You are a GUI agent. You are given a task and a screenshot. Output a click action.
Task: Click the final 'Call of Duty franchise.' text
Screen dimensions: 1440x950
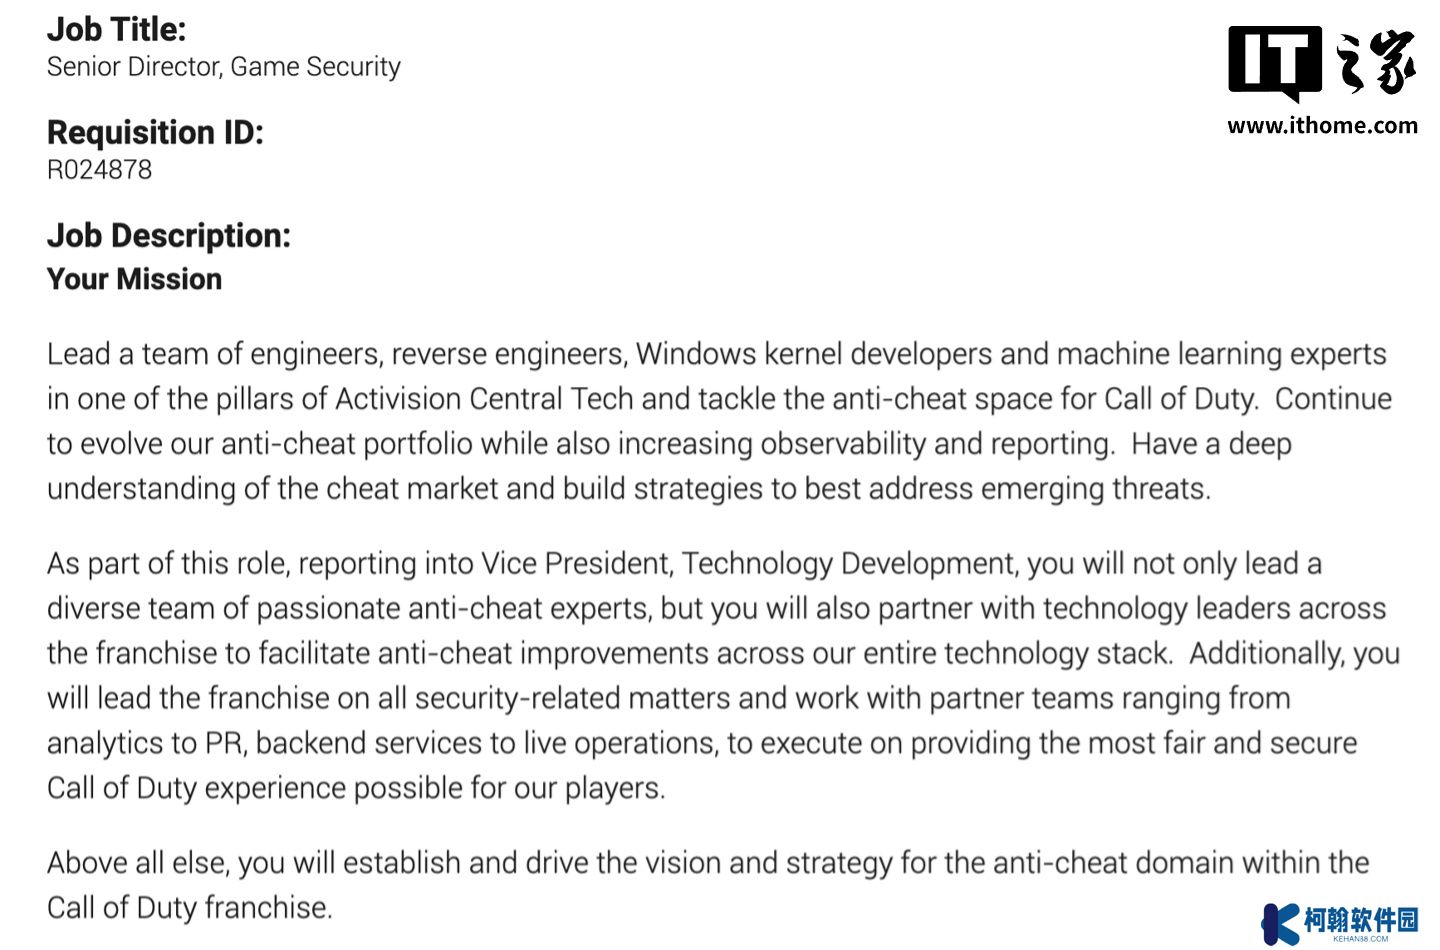pos(190,908)
